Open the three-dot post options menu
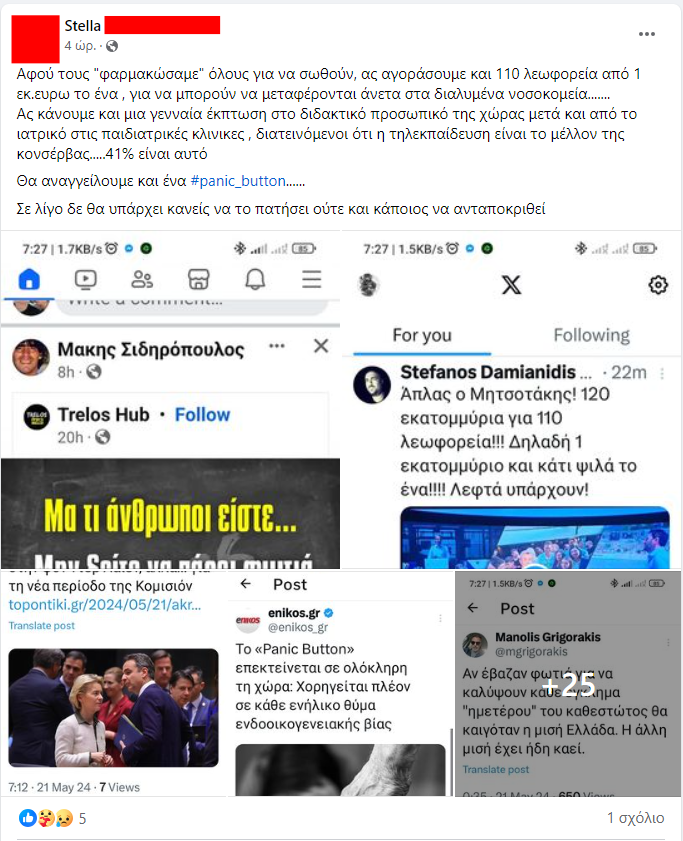 pyautogui.click(x=647, y=34)
